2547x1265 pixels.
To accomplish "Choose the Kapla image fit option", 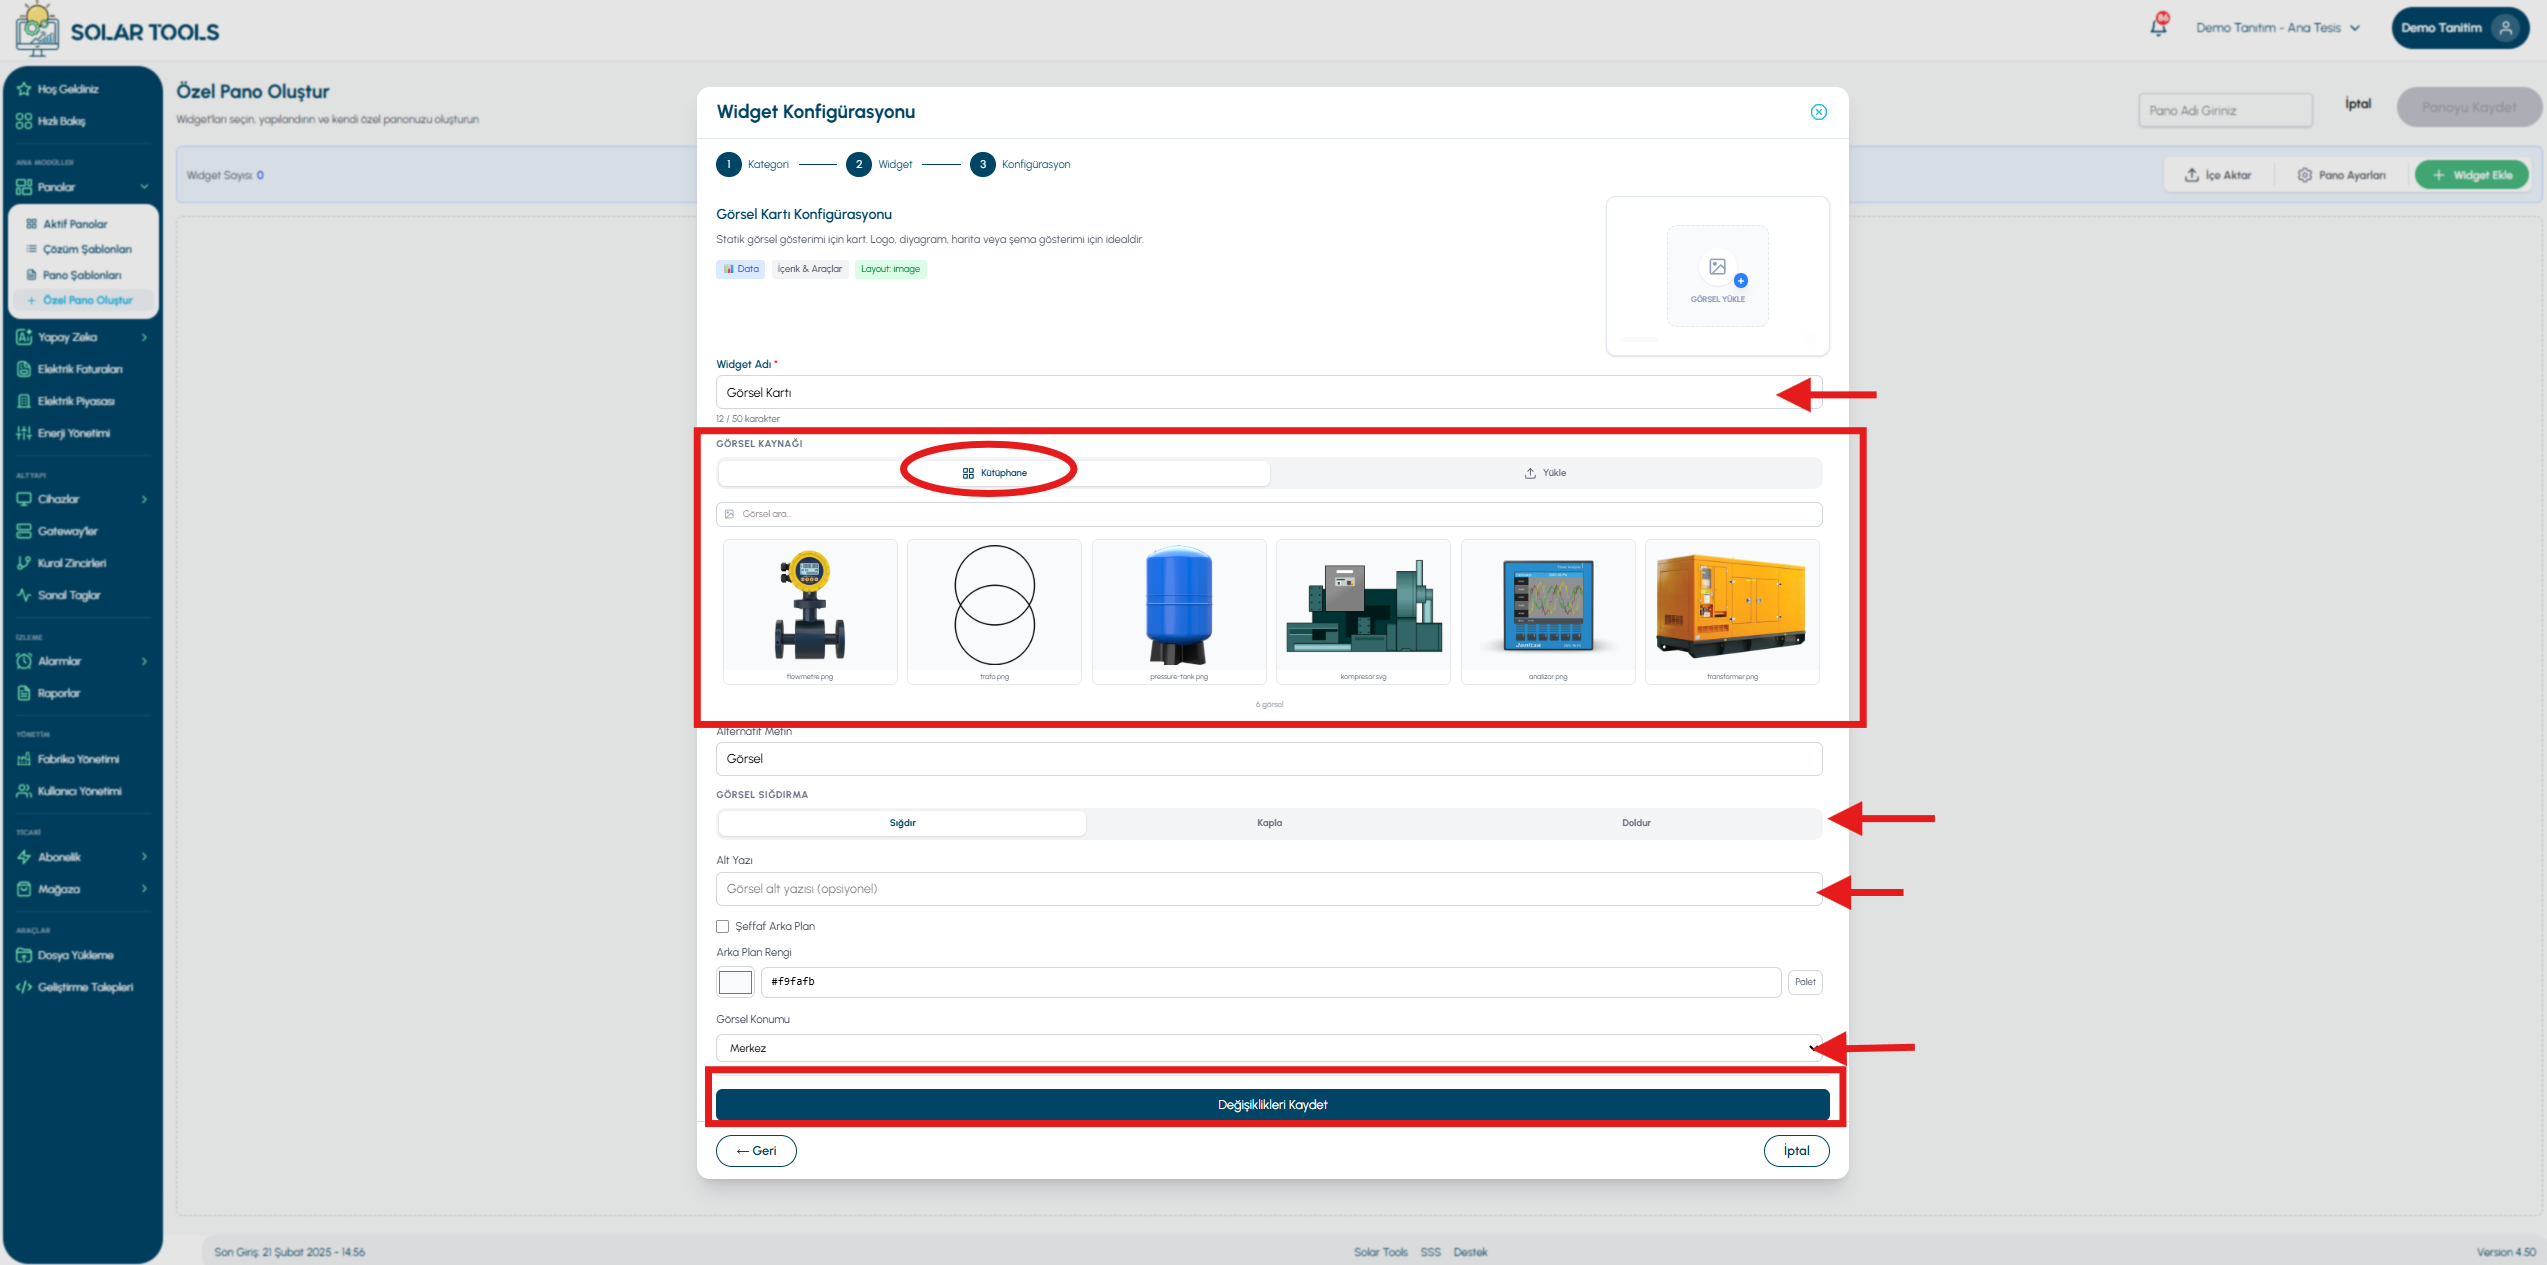I will [x=1269, y=823].
